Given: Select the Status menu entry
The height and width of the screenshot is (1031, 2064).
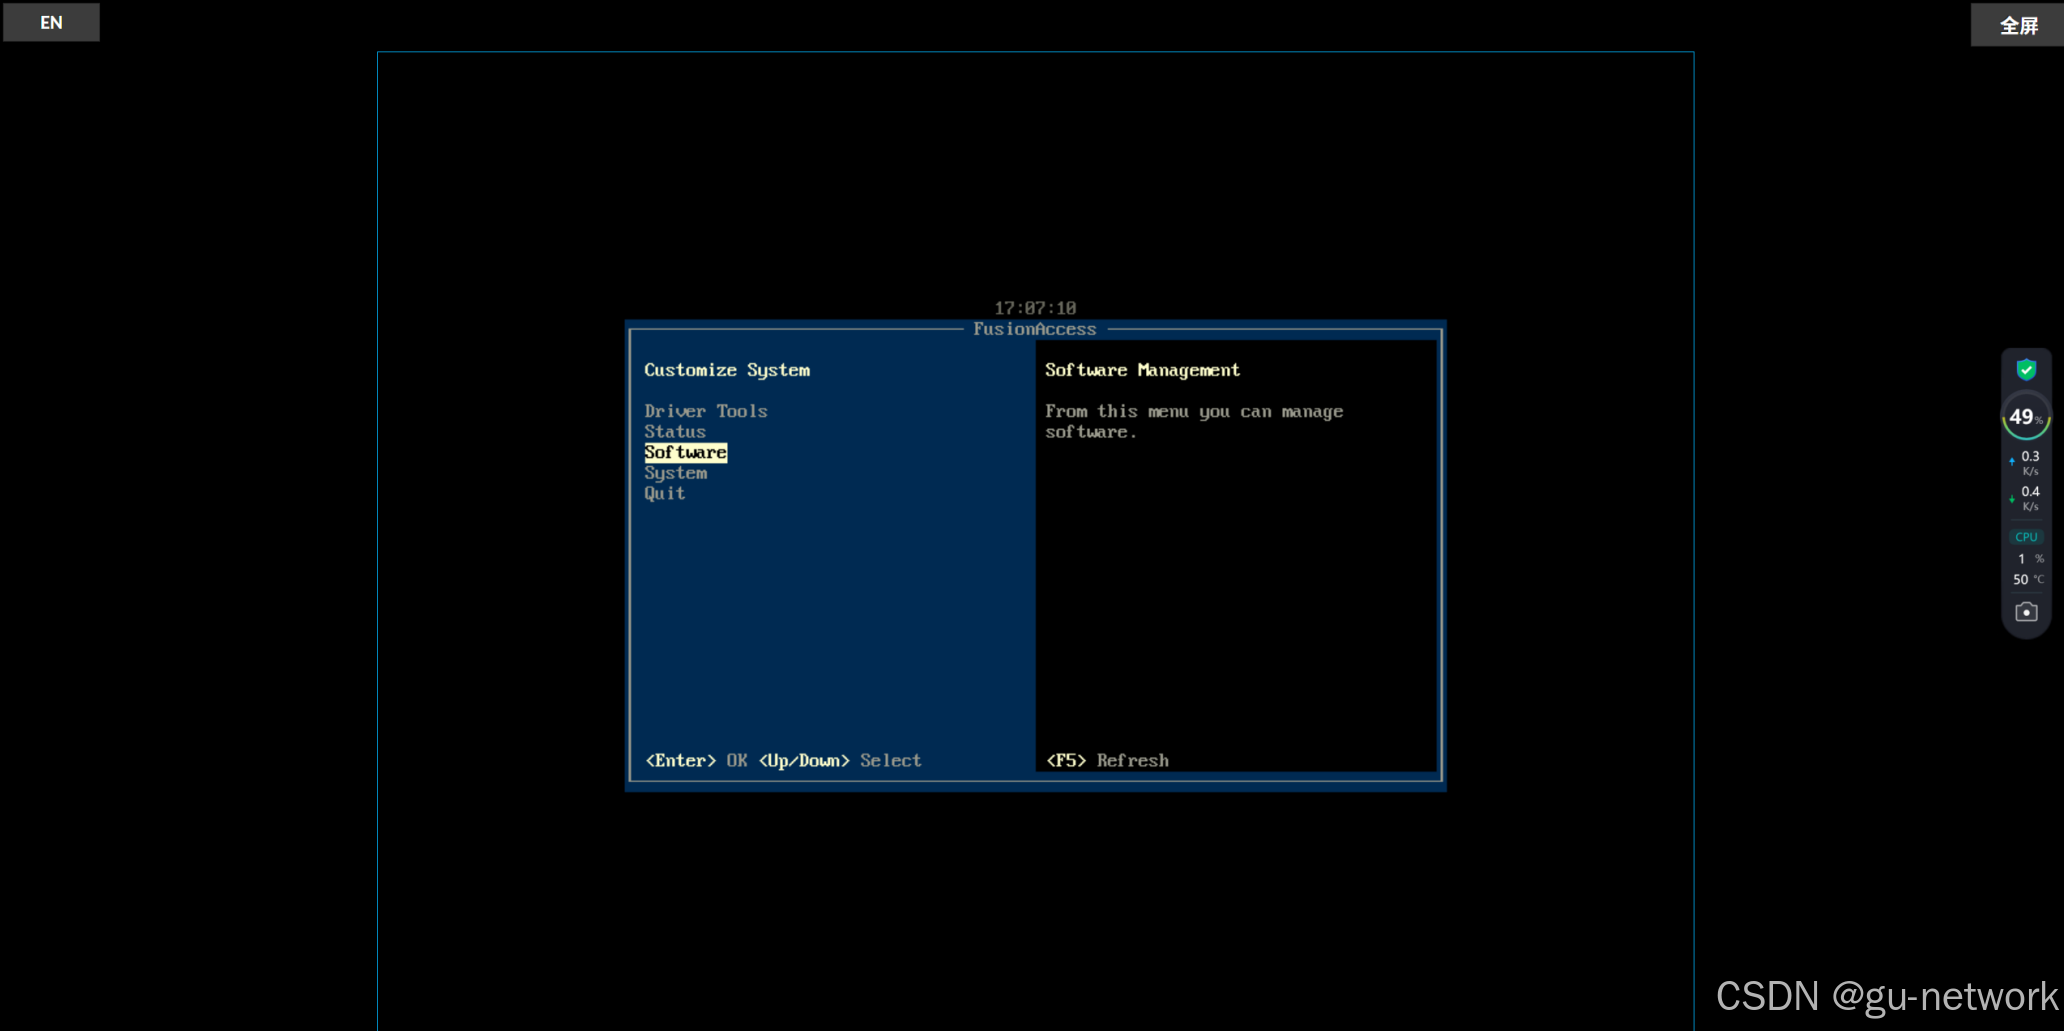Looking at the screenshot, I should (675, 432).
